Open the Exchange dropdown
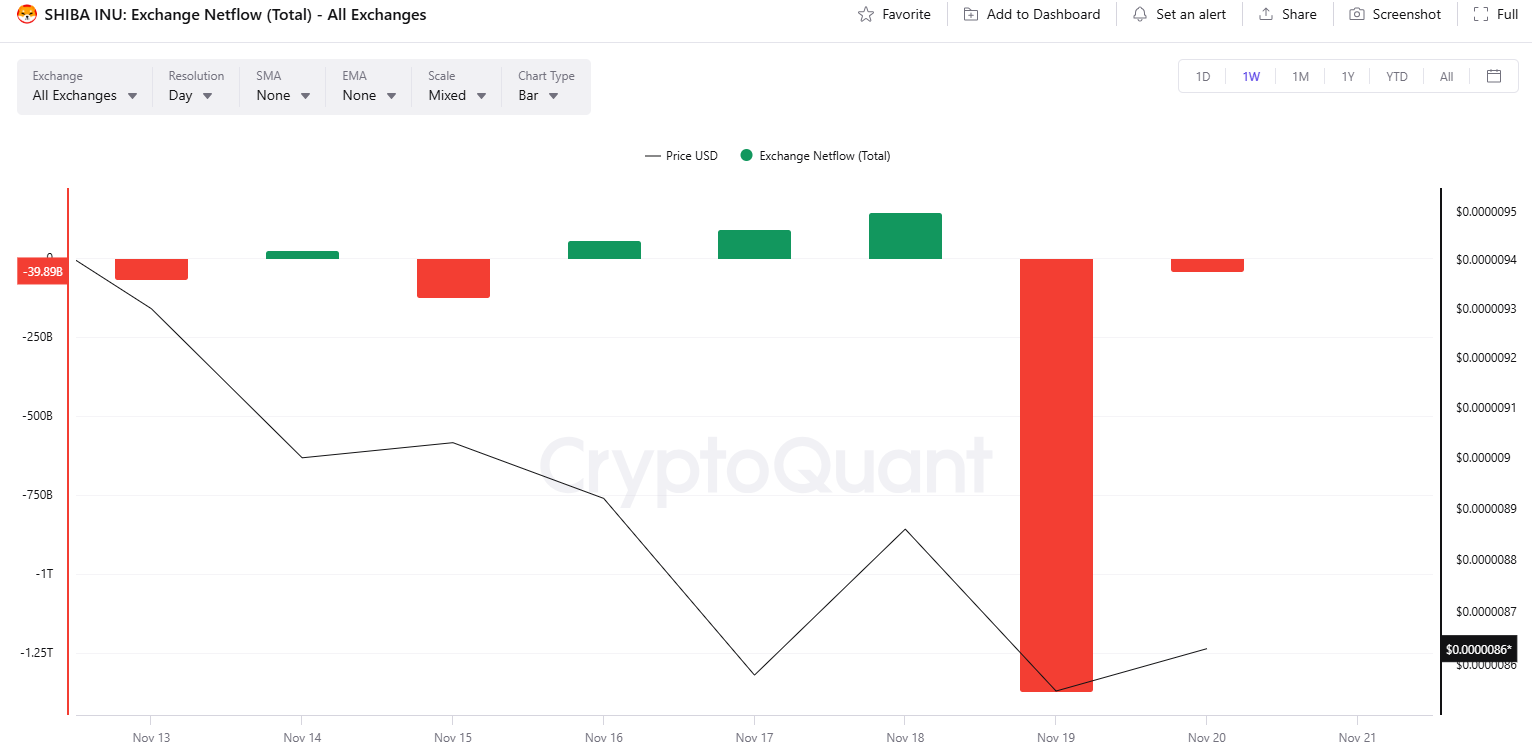The width and height of the screenshot is (1532, 755). point(85,87)
